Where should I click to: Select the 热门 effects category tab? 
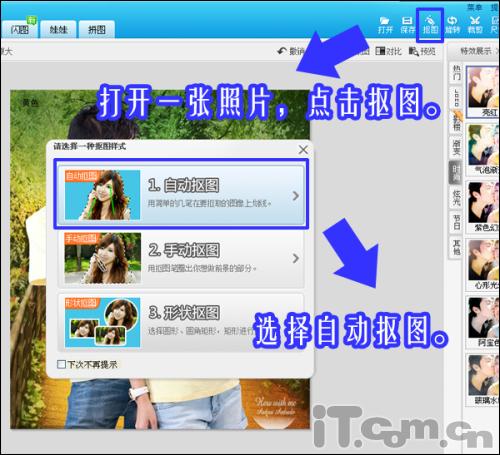tap(456, 73)
